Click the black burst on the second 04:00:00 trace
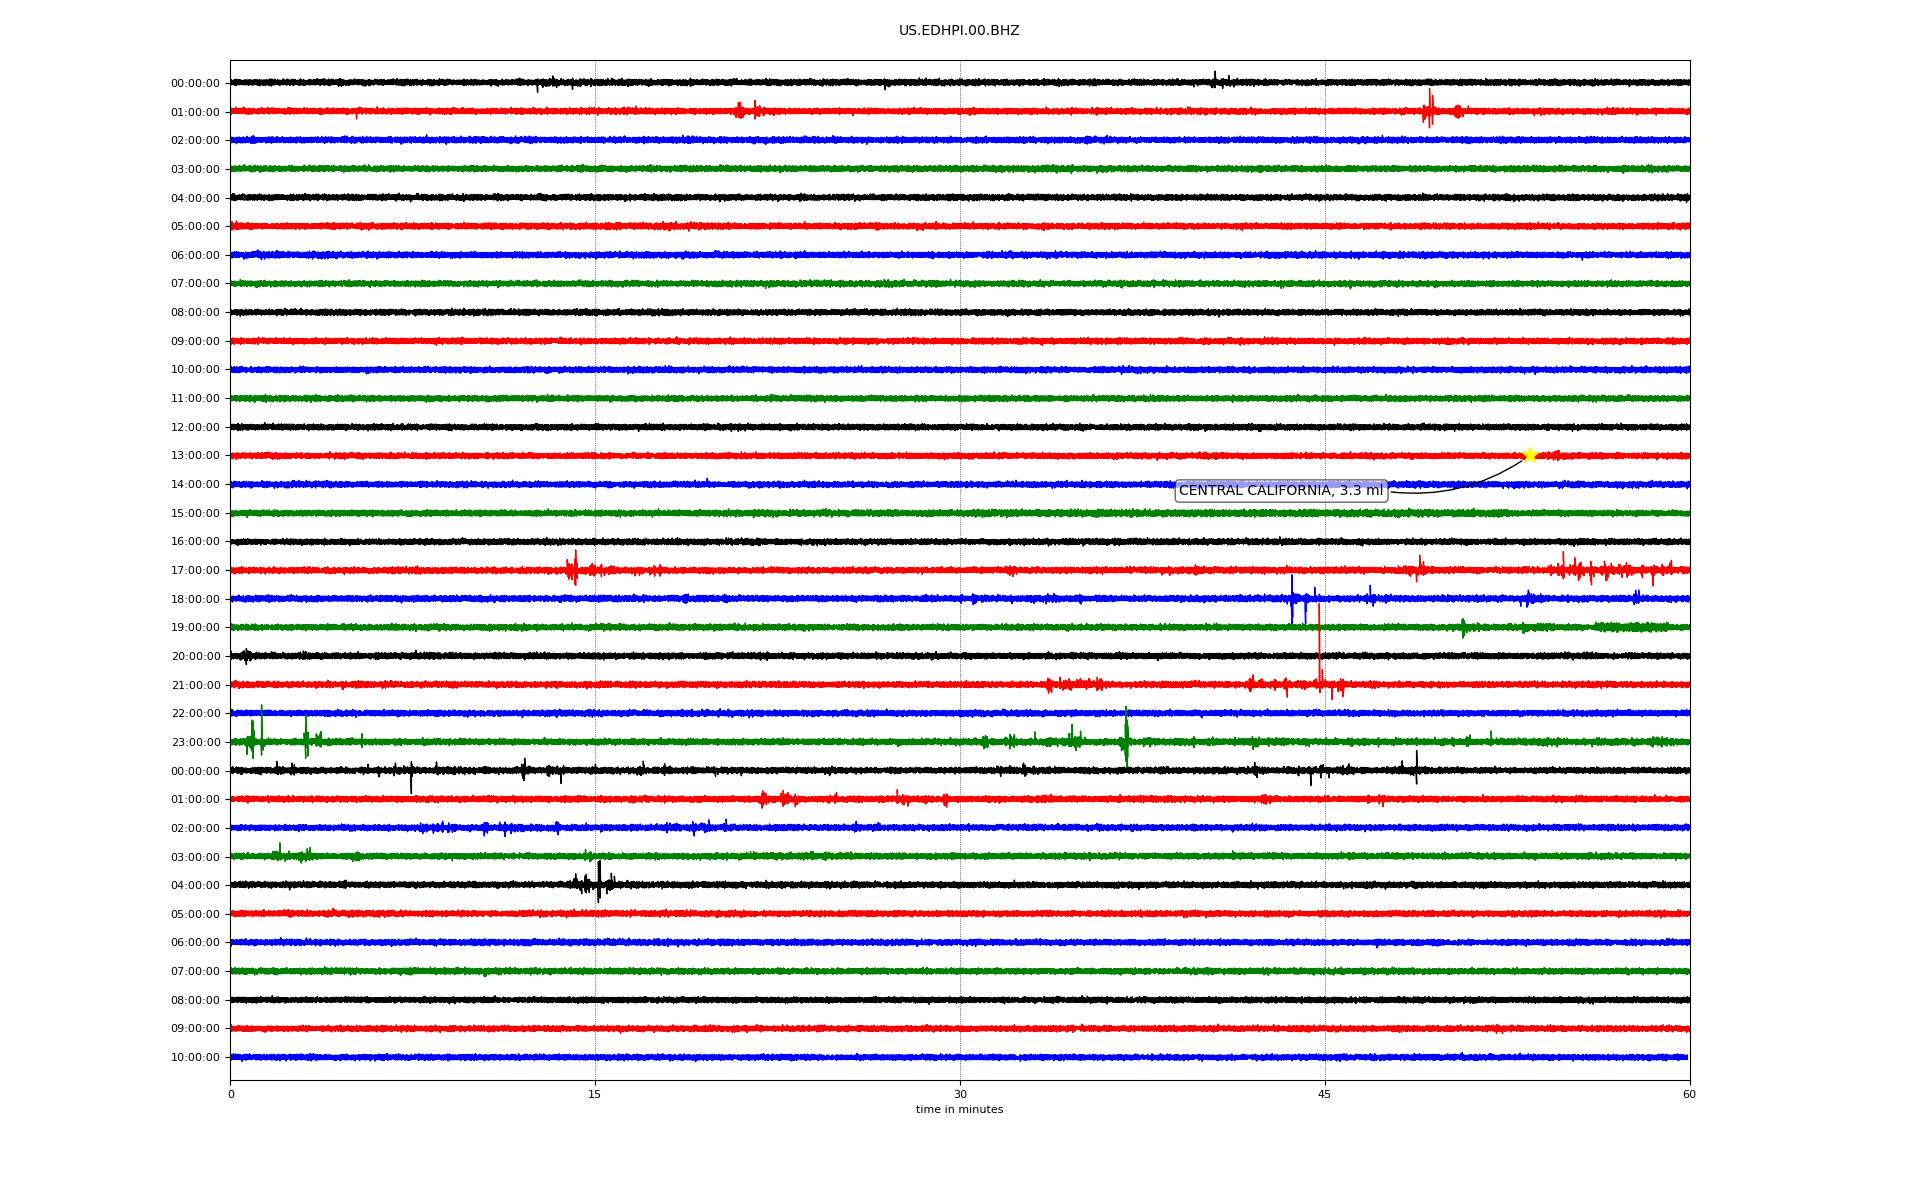This screenshot has height=1200, width=1920. coord(598,882)
